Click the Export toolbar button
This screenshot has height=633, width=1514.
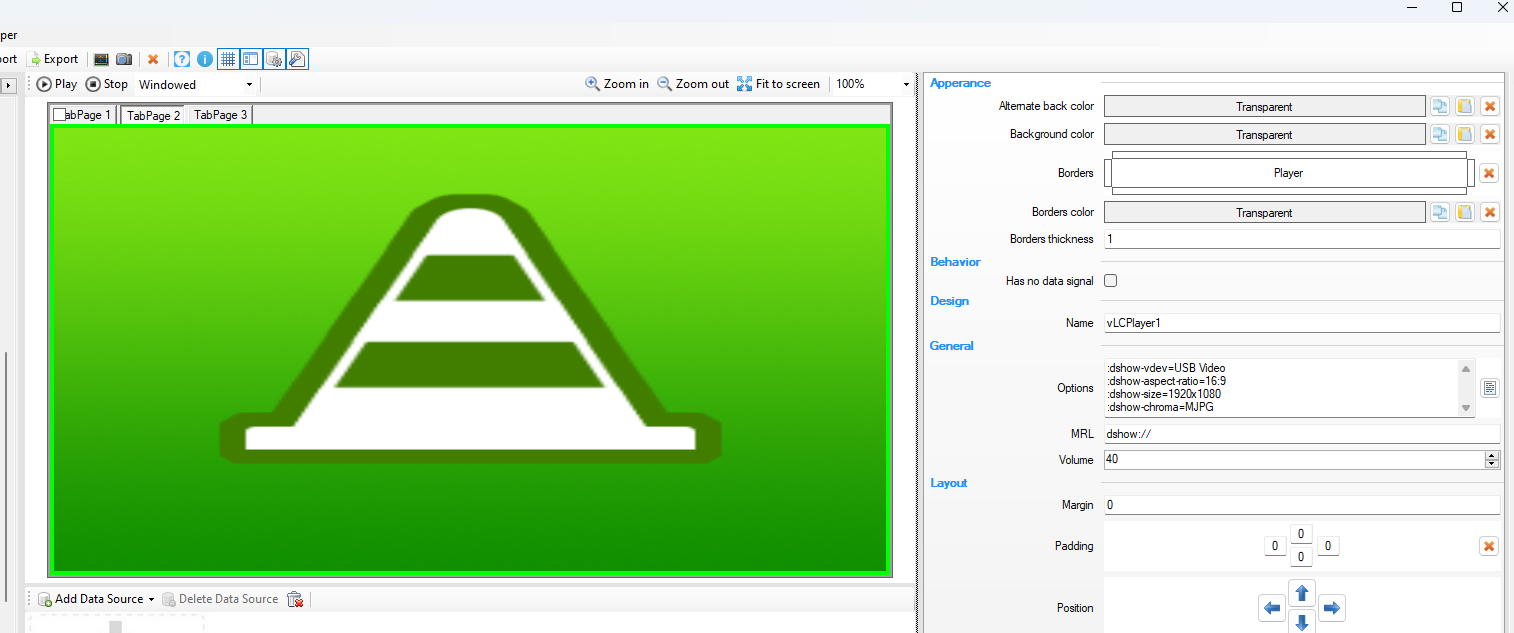55,59
